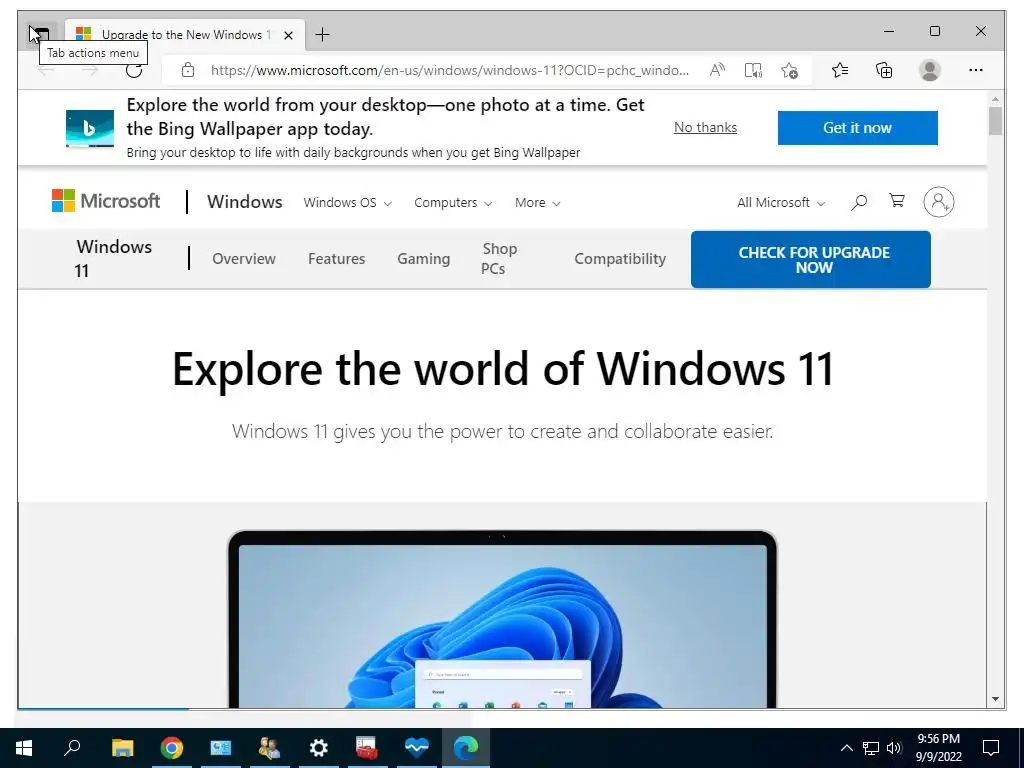Show hidden system tray icons
The image size is (1024, 768).
pos(846,748)
